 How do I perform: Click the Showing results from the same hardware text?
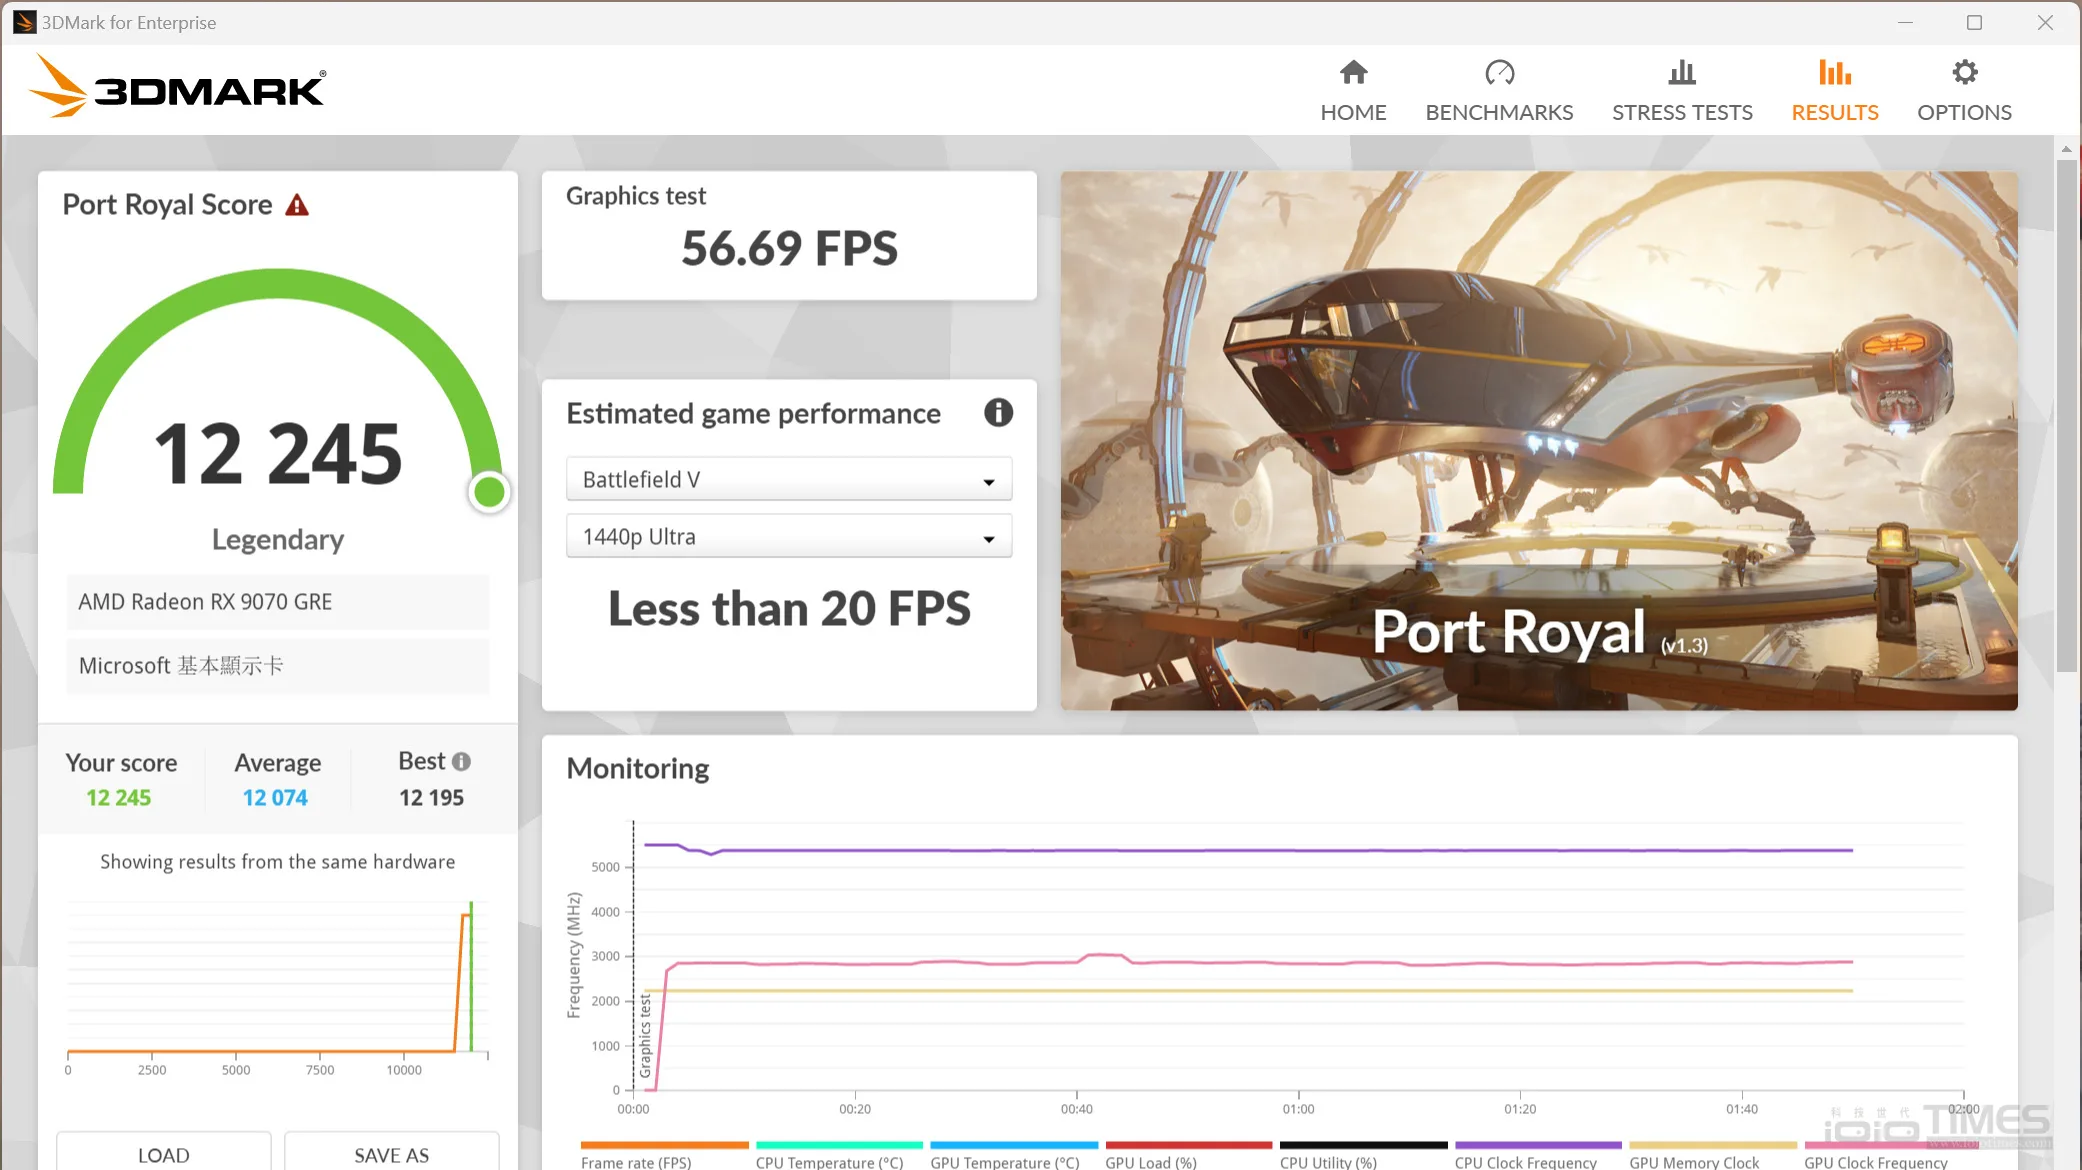[277, 862]
